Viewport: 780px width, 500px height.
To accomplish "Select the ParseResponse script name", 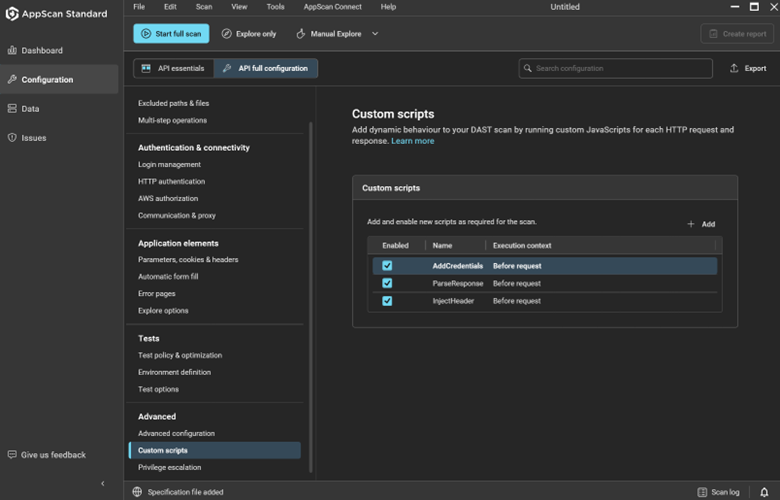I will 458,283.
